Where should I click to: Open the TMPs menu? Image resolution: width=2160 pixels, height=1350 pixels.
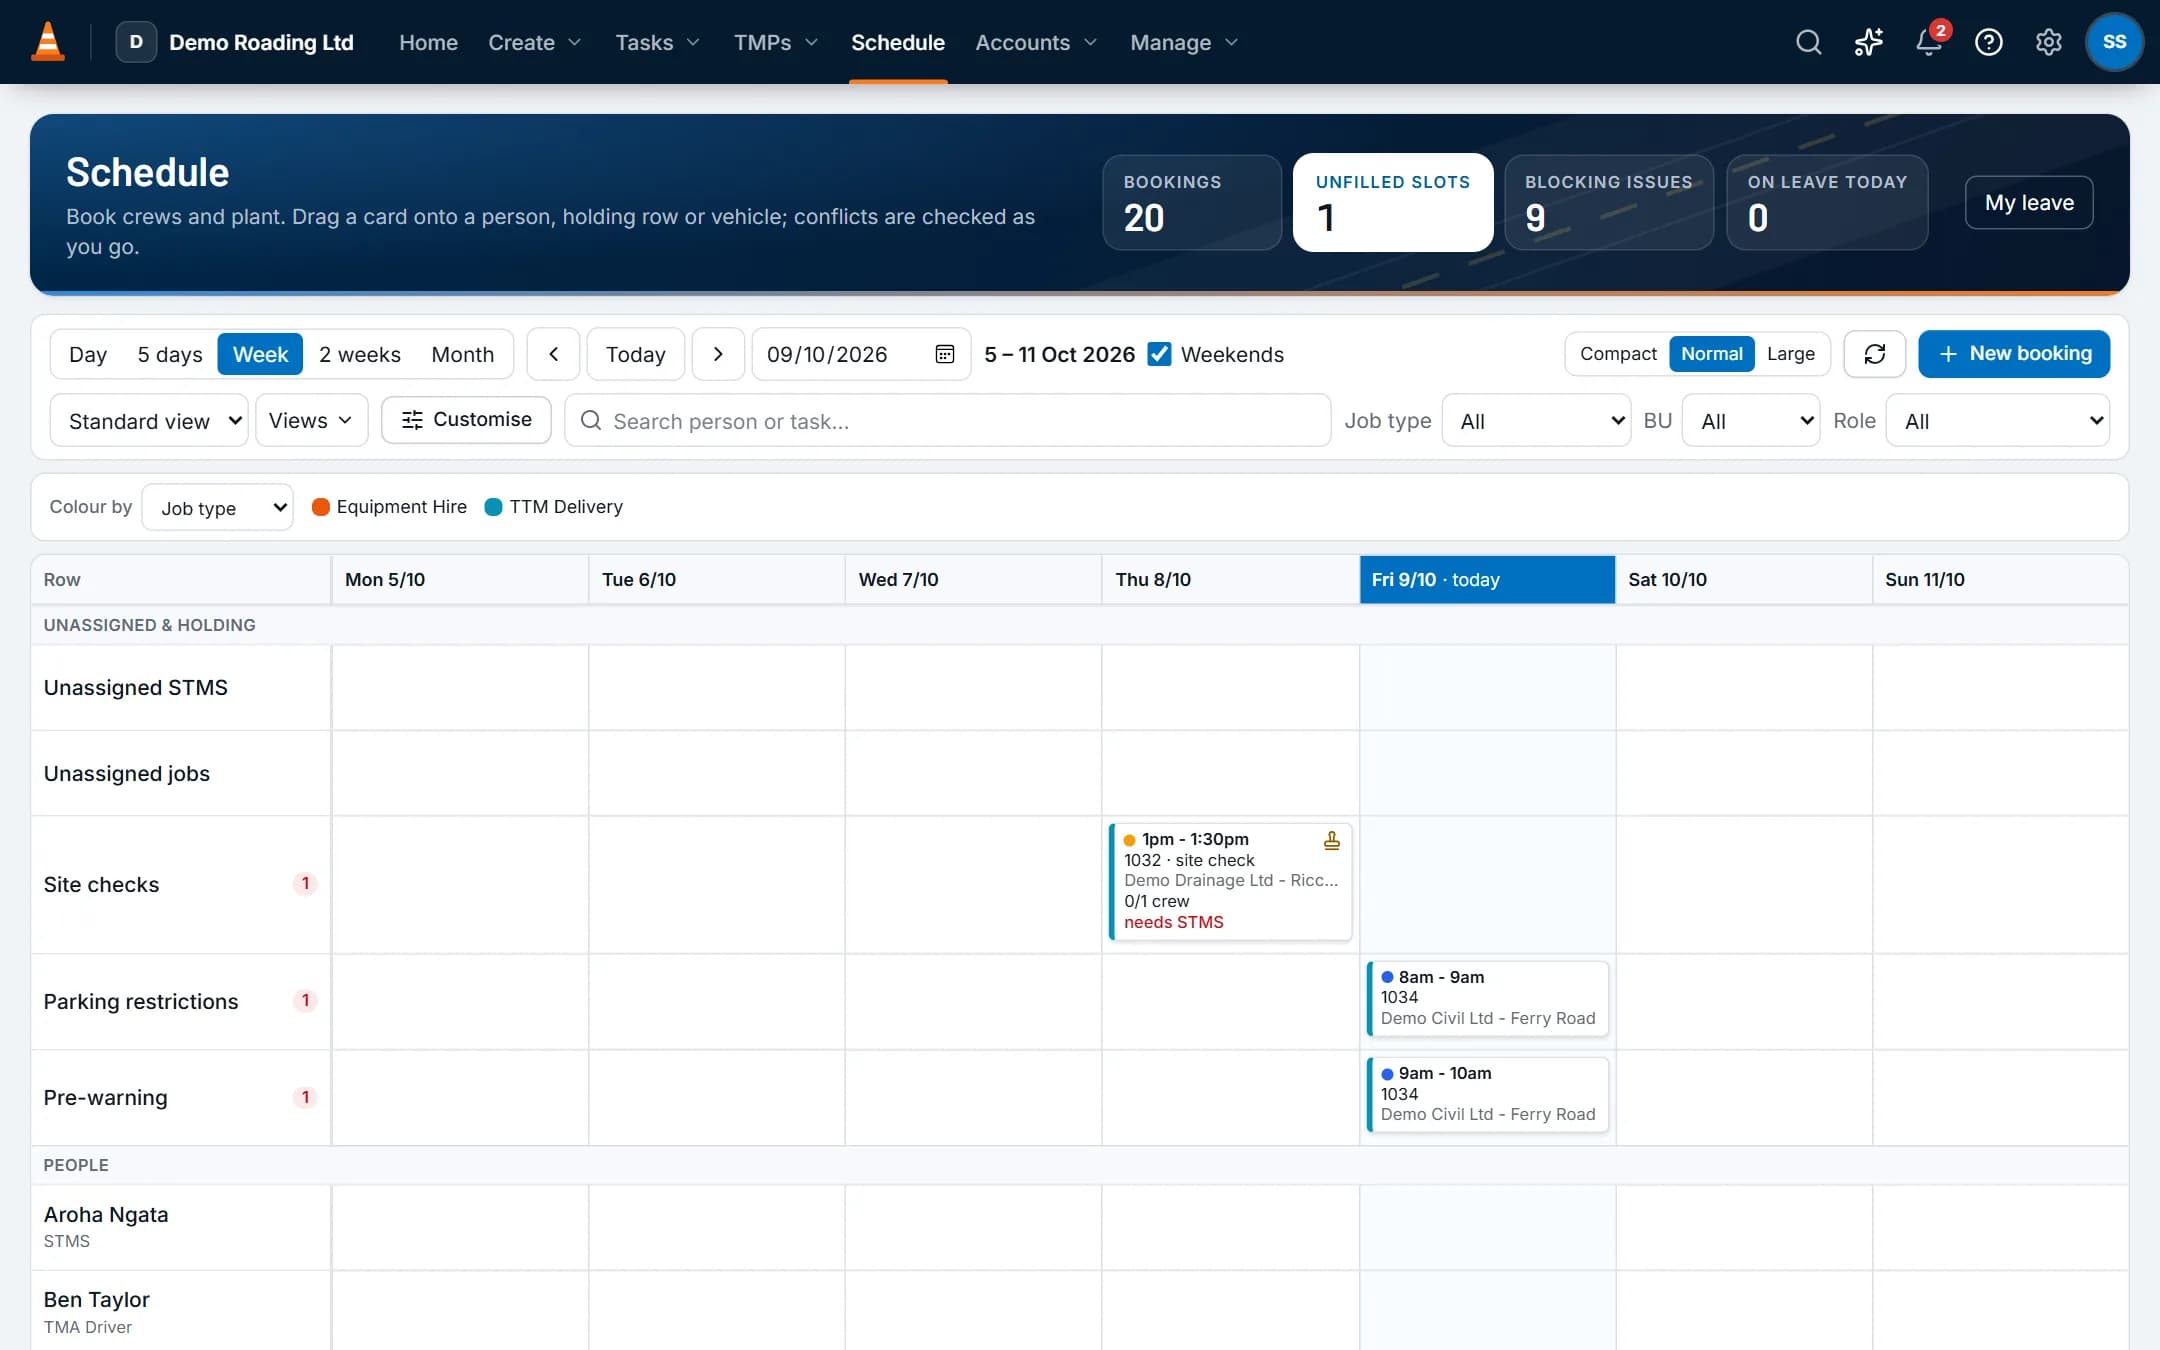tap(776, 42)
